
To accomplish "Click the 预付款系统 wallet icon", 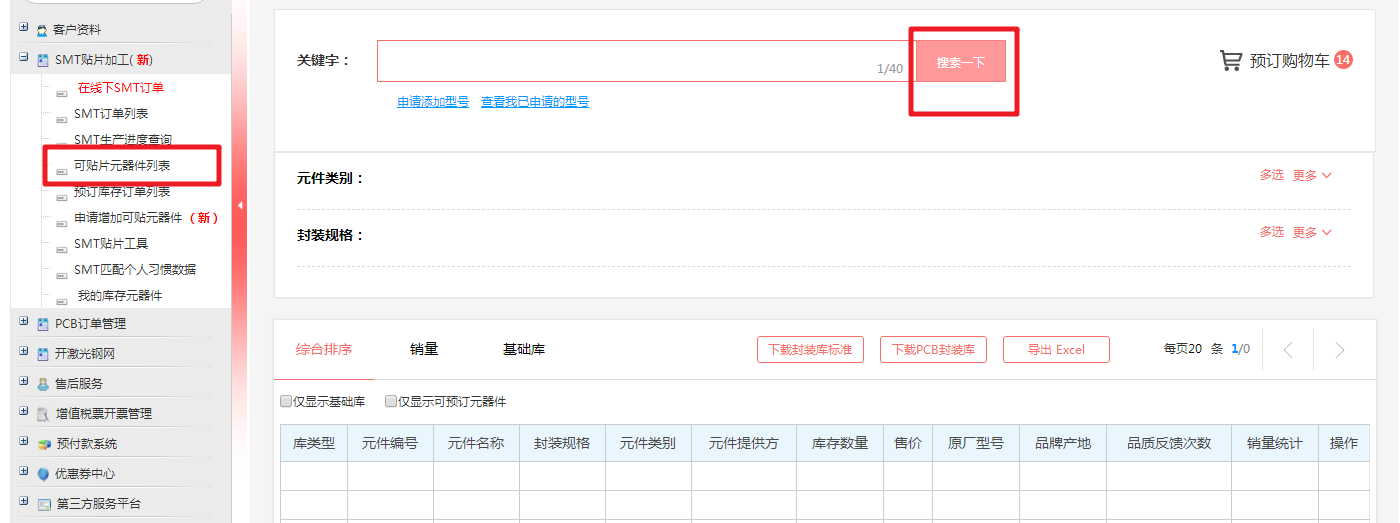I will pyautogui.click(x=43, y=444).
